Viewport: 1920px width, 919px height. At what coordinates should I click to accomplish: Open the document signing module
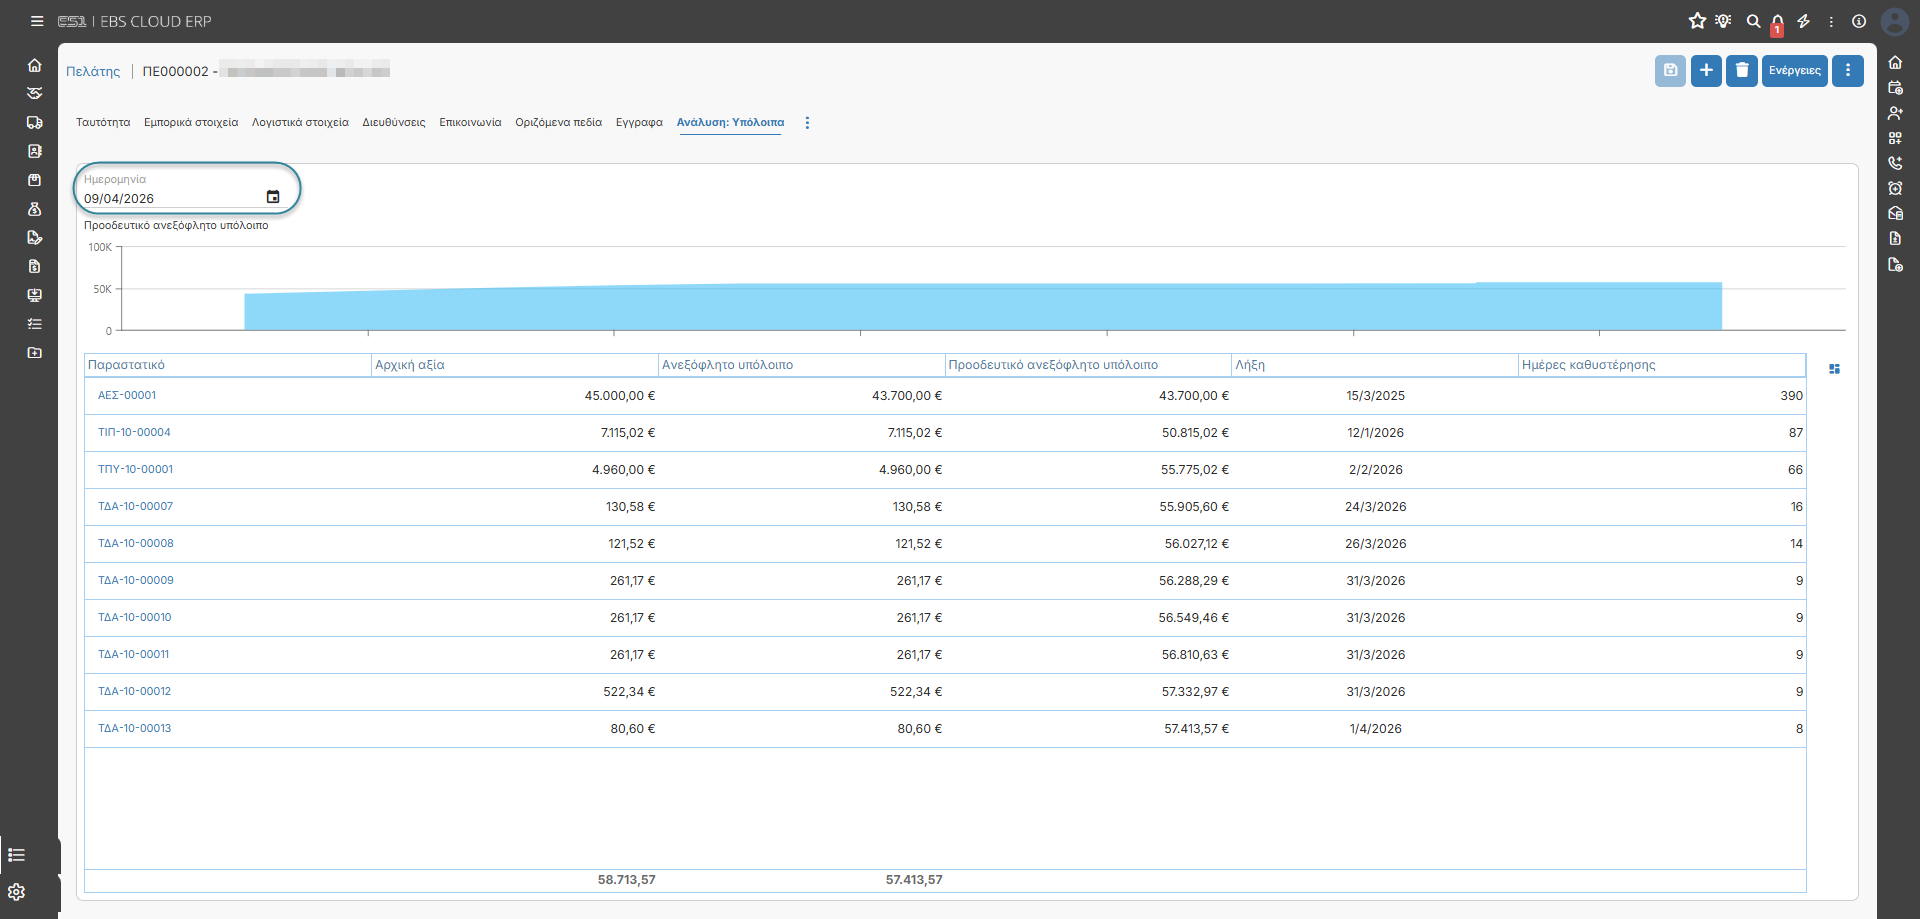[x=35, y=238]
